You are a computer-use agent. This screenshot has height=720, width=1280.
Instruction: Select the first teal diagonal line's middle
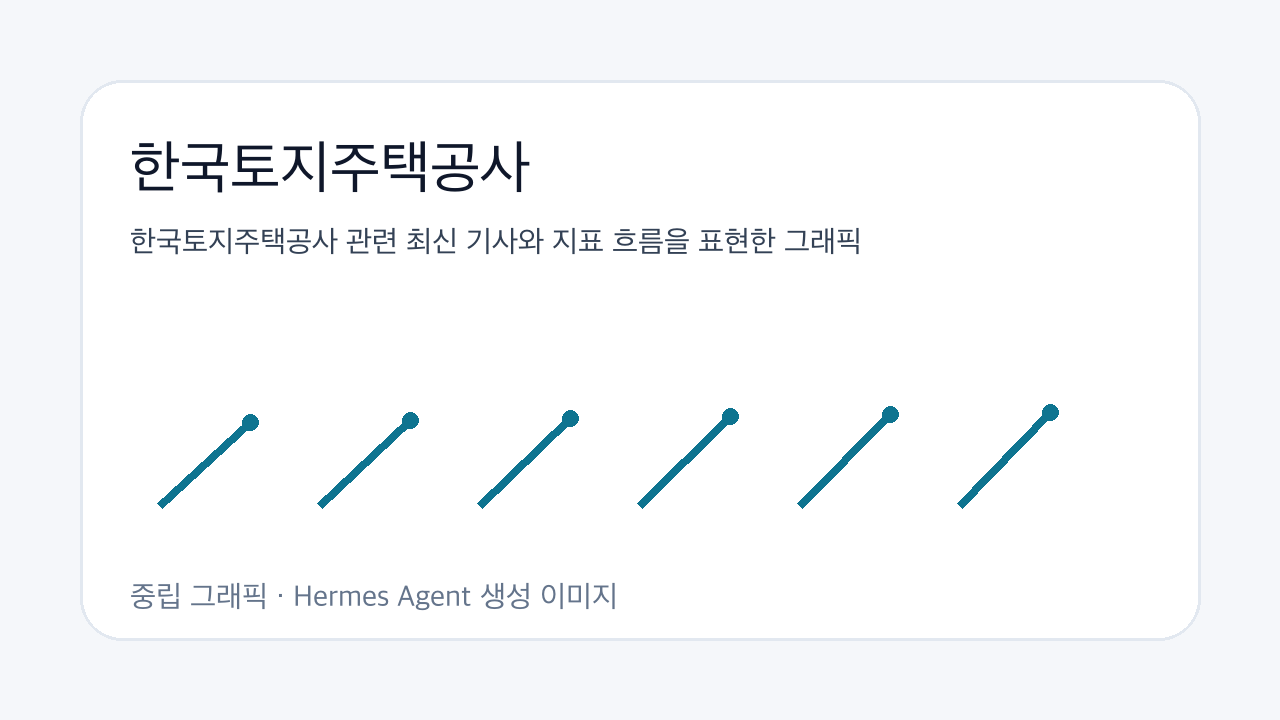[x=205, y=463]
